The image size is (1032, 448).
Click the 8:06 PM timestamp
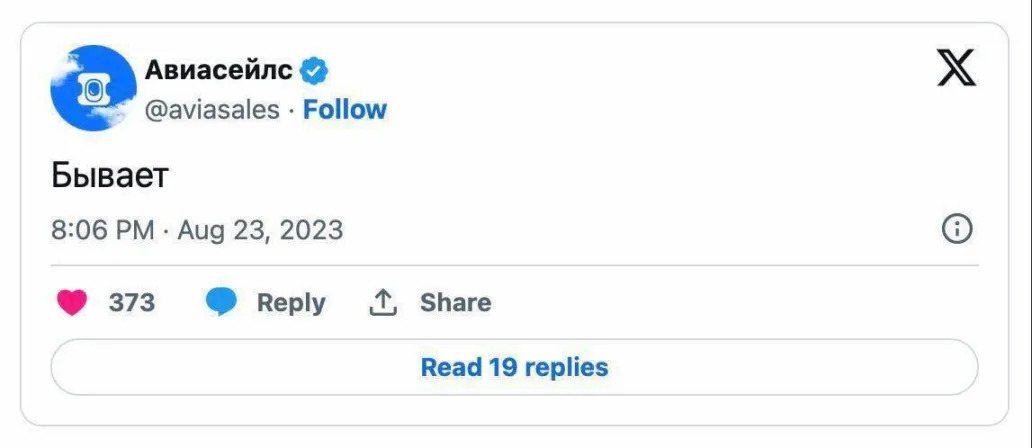click(x=103, y=230)
